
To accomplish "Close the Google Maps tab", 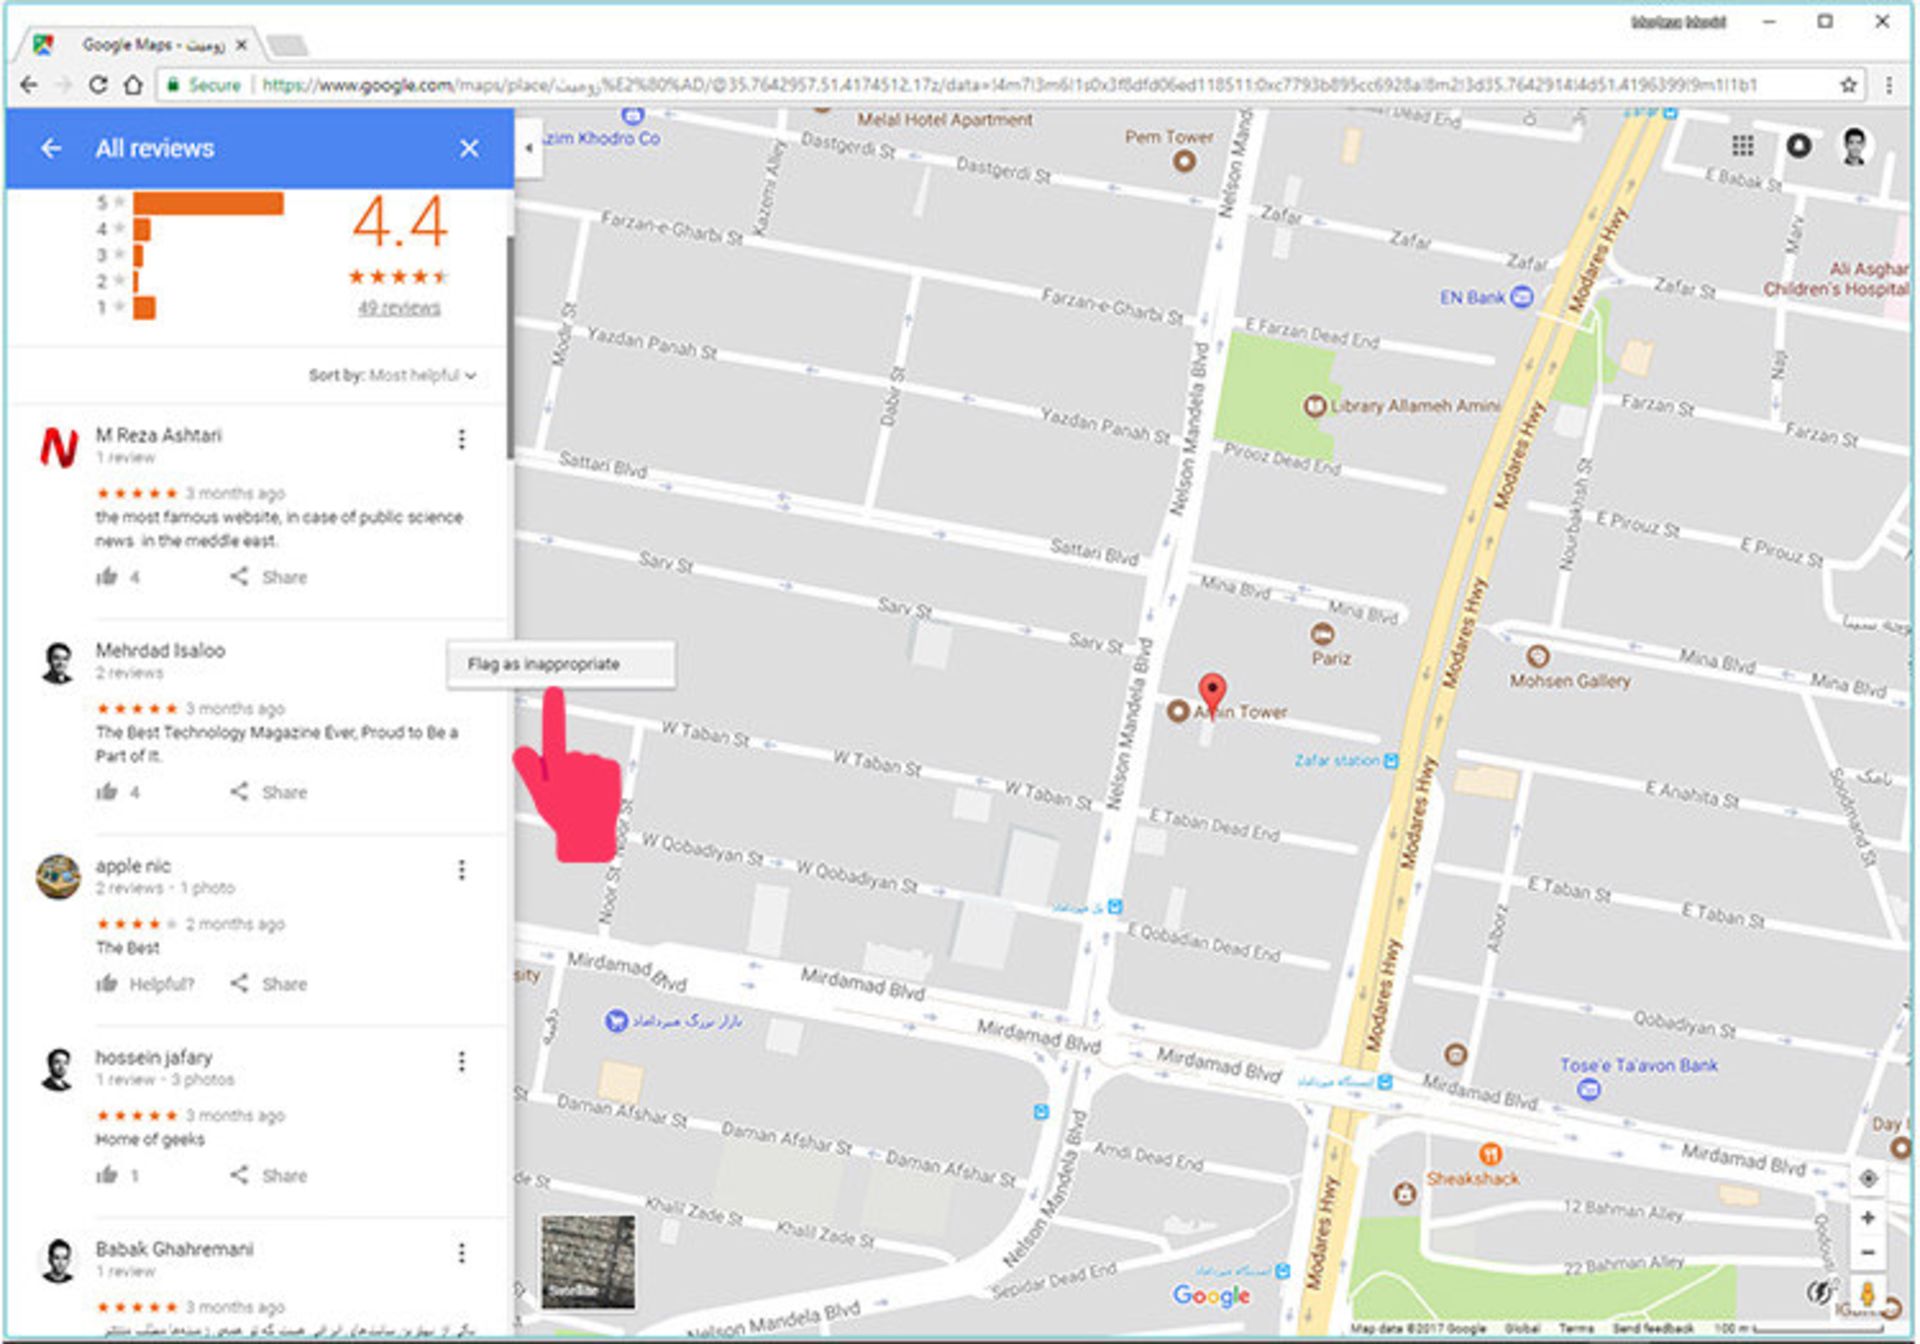I will (241, 45).
